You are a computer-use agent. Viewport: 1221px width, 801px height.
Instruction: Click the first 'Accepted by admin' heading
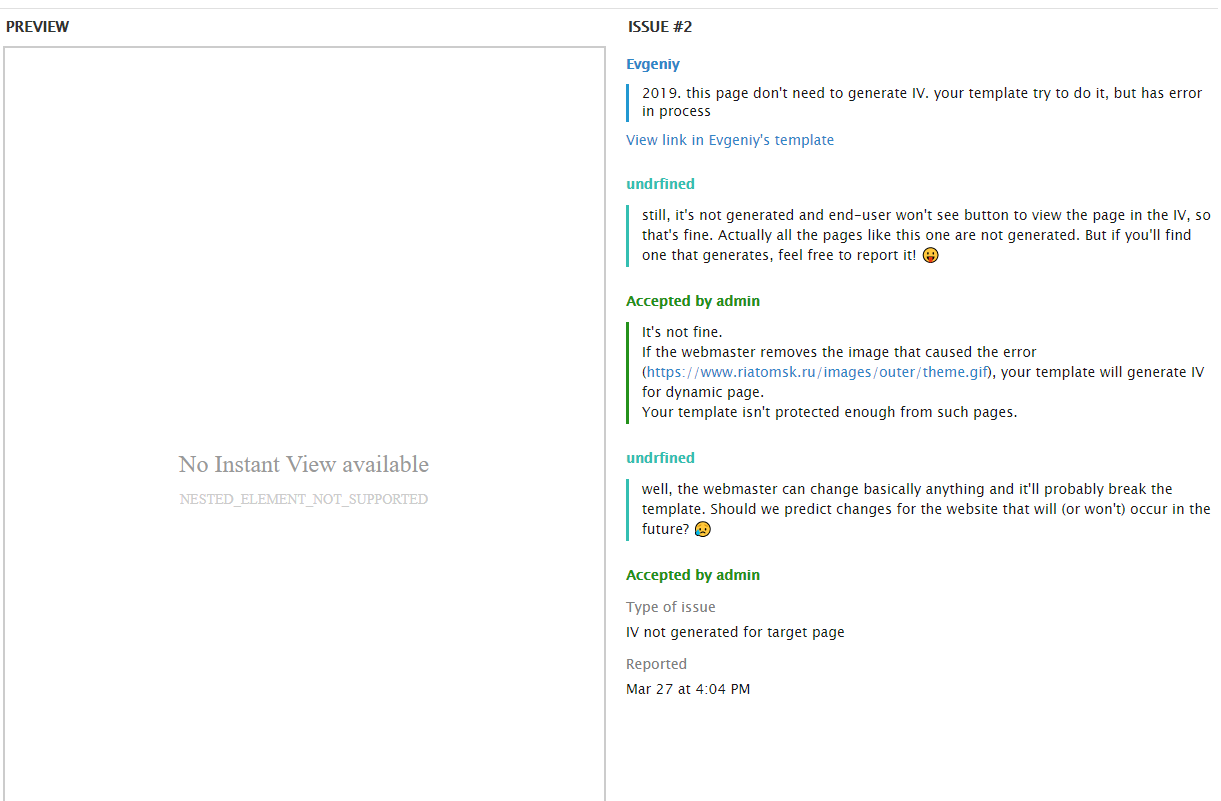click(692, 301)
